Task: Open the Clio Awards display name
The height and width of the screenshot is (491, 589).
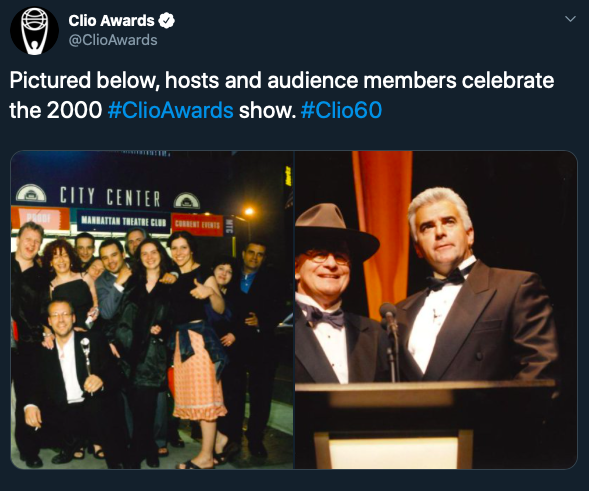Action: (x=111, y=21)
